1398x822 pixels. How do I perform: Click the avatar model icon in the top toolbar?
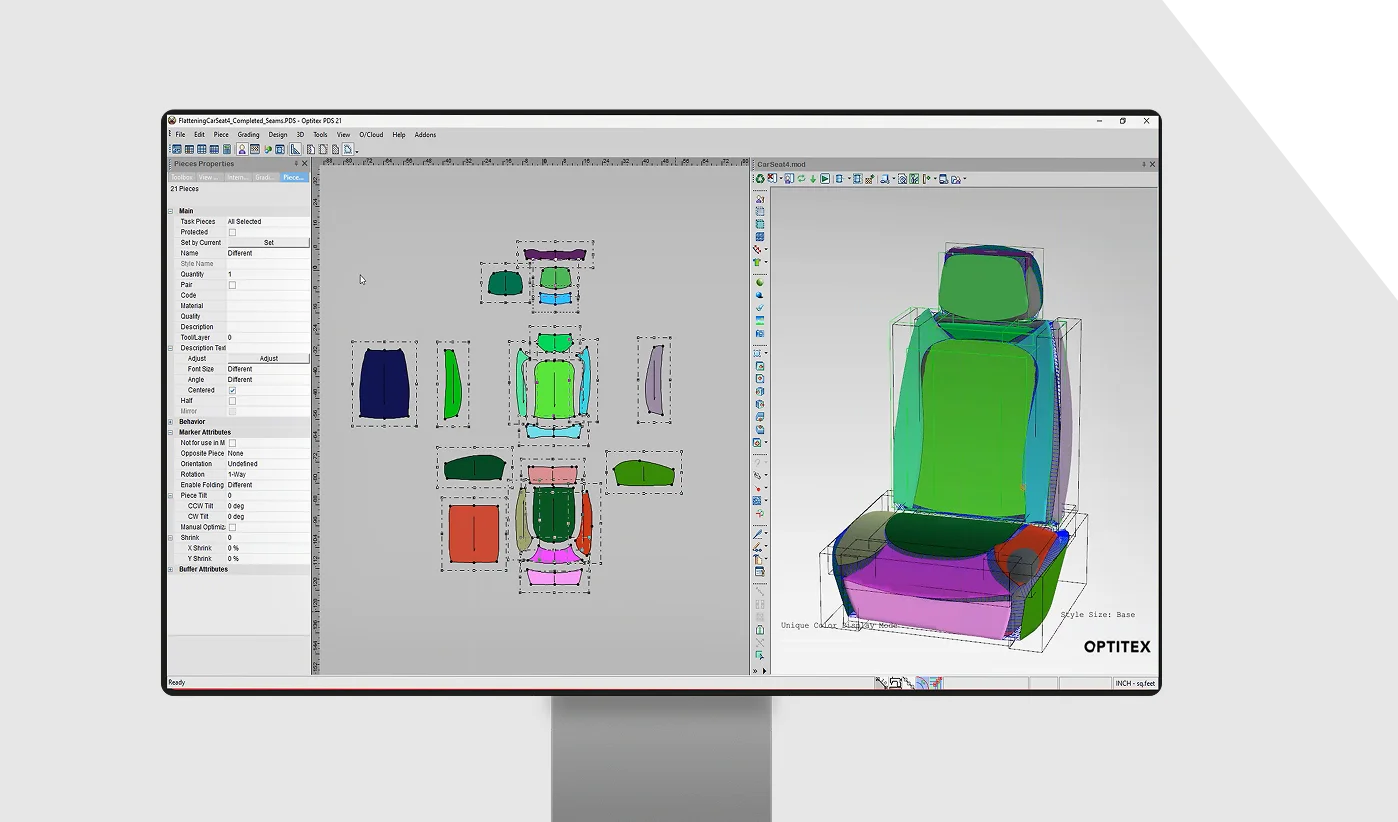point(242,148)
